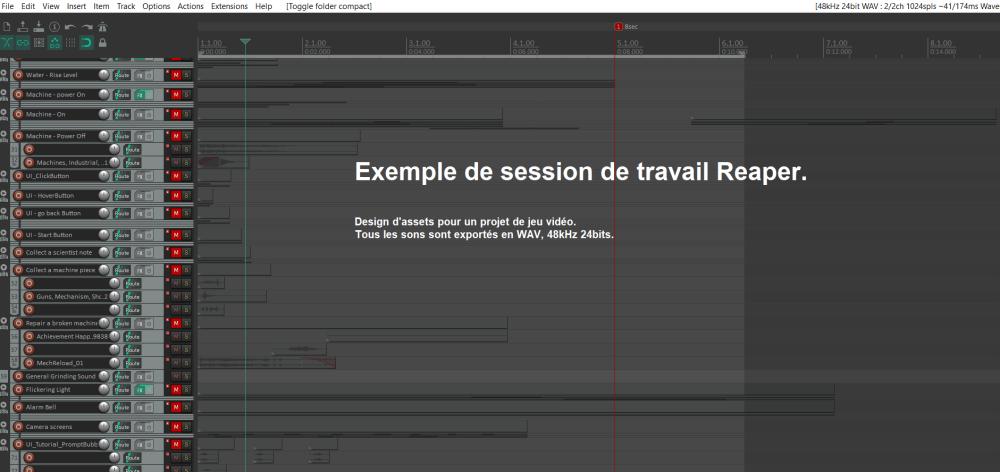Toggle auto-crossfade toolbar icon
1000x472 pixels.
pyautogui.click(x=7, y=43)
